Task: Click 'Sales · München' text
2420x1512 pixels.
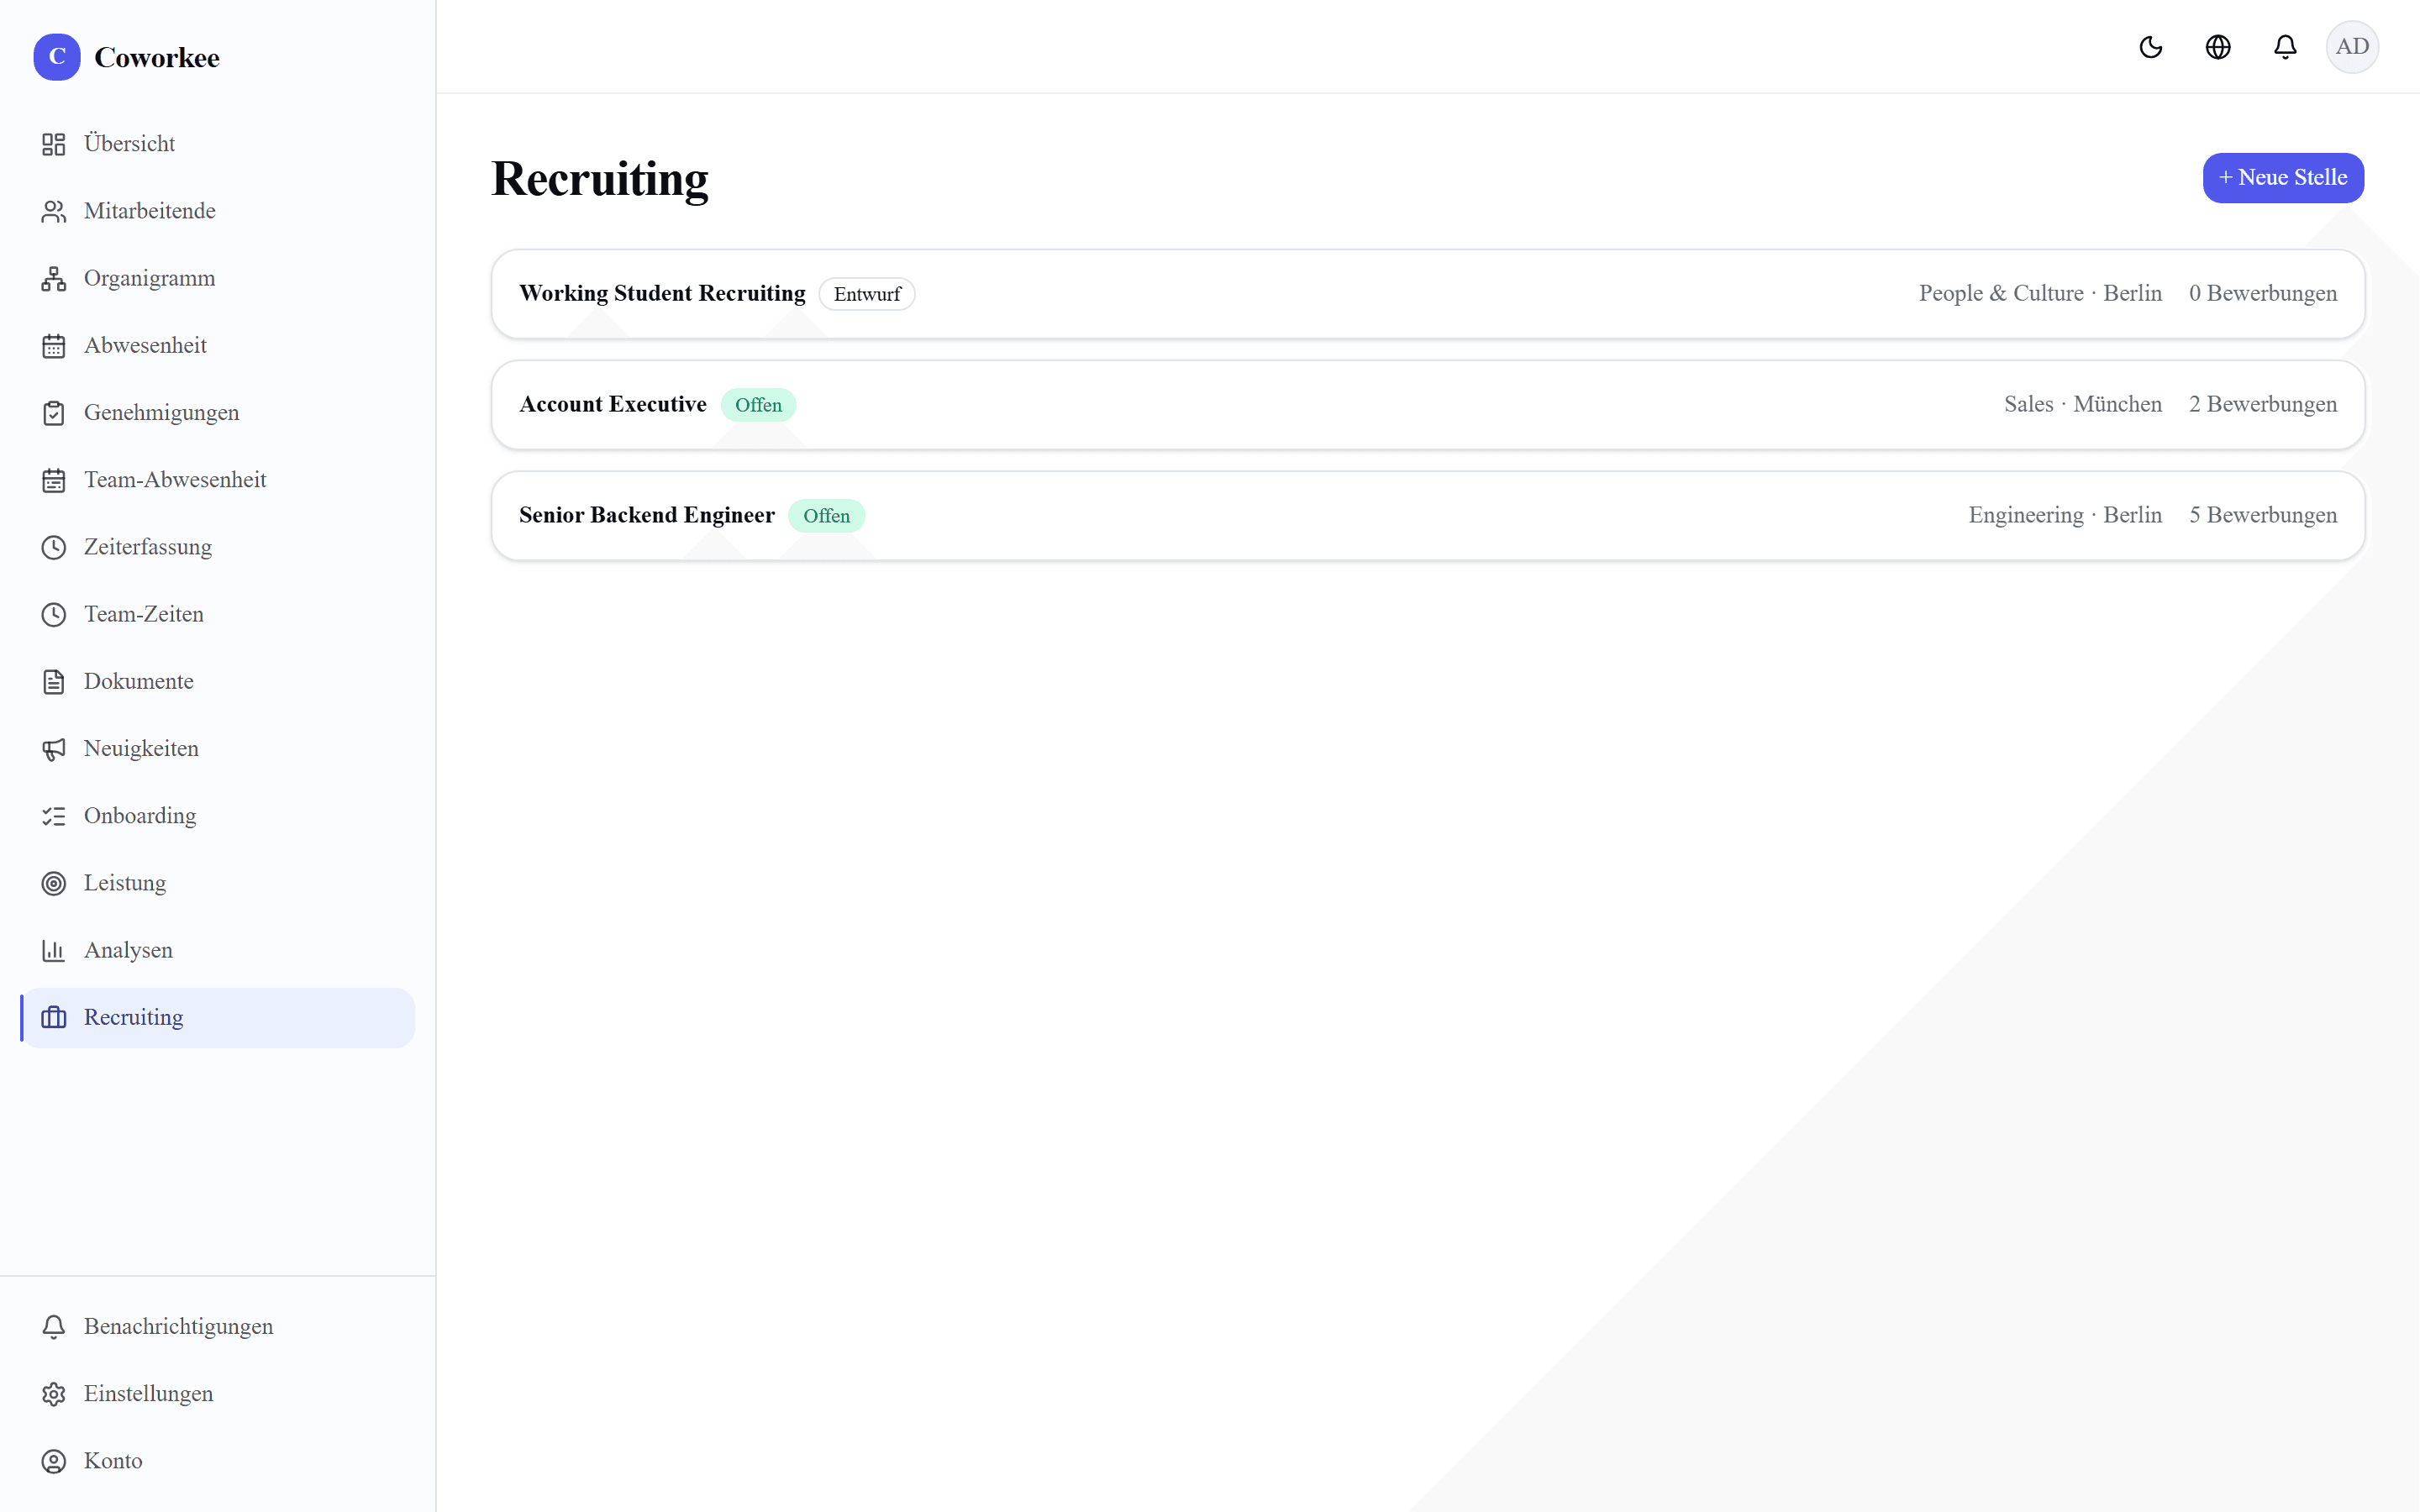Action: point(2083,405)
